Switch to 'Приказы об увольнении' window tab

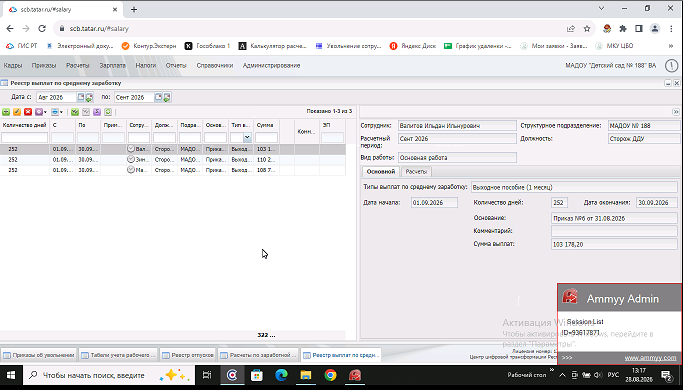pos(39,355)
